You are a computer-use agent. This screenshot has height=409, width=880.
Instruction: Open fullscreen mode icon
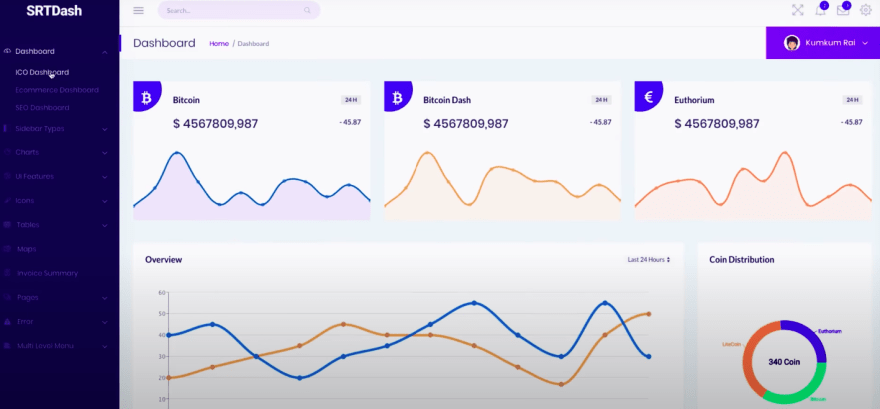798,10
